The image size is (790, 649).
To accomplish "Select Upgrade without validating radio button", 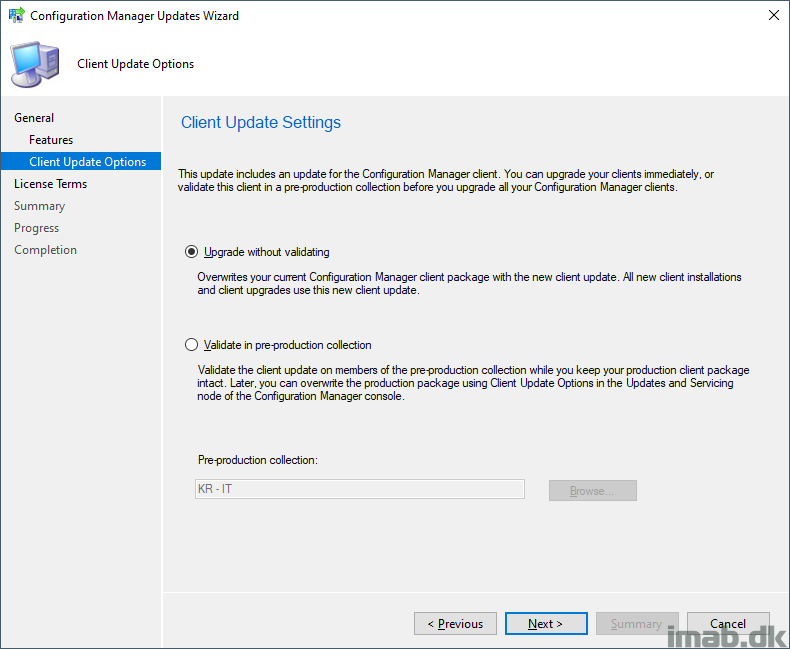I will pyautogui.click(x=191, y=251).
